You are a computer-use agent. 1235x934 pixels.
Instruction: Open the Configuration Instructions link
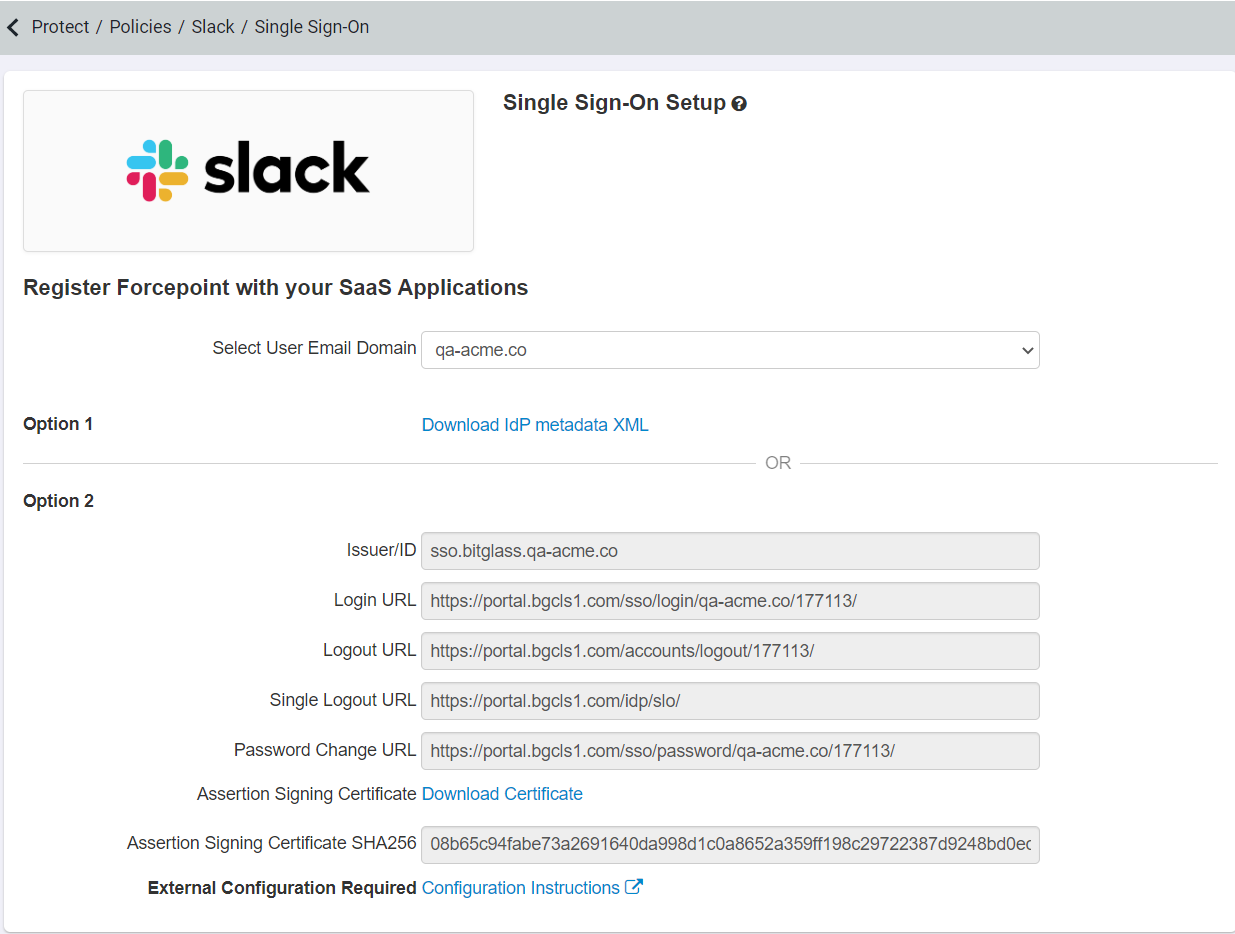[519, 887]
